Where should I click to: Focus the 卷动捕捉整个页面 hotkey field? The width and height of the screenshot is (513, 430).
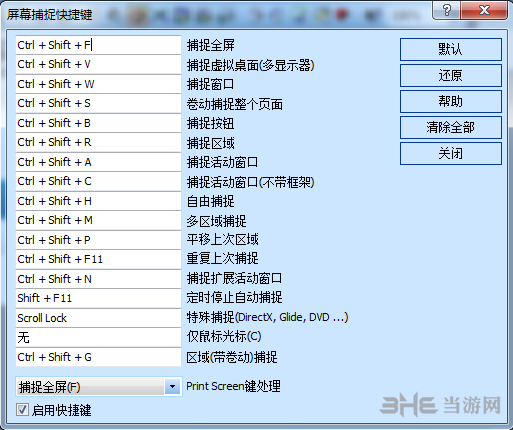tap(98, 103)
